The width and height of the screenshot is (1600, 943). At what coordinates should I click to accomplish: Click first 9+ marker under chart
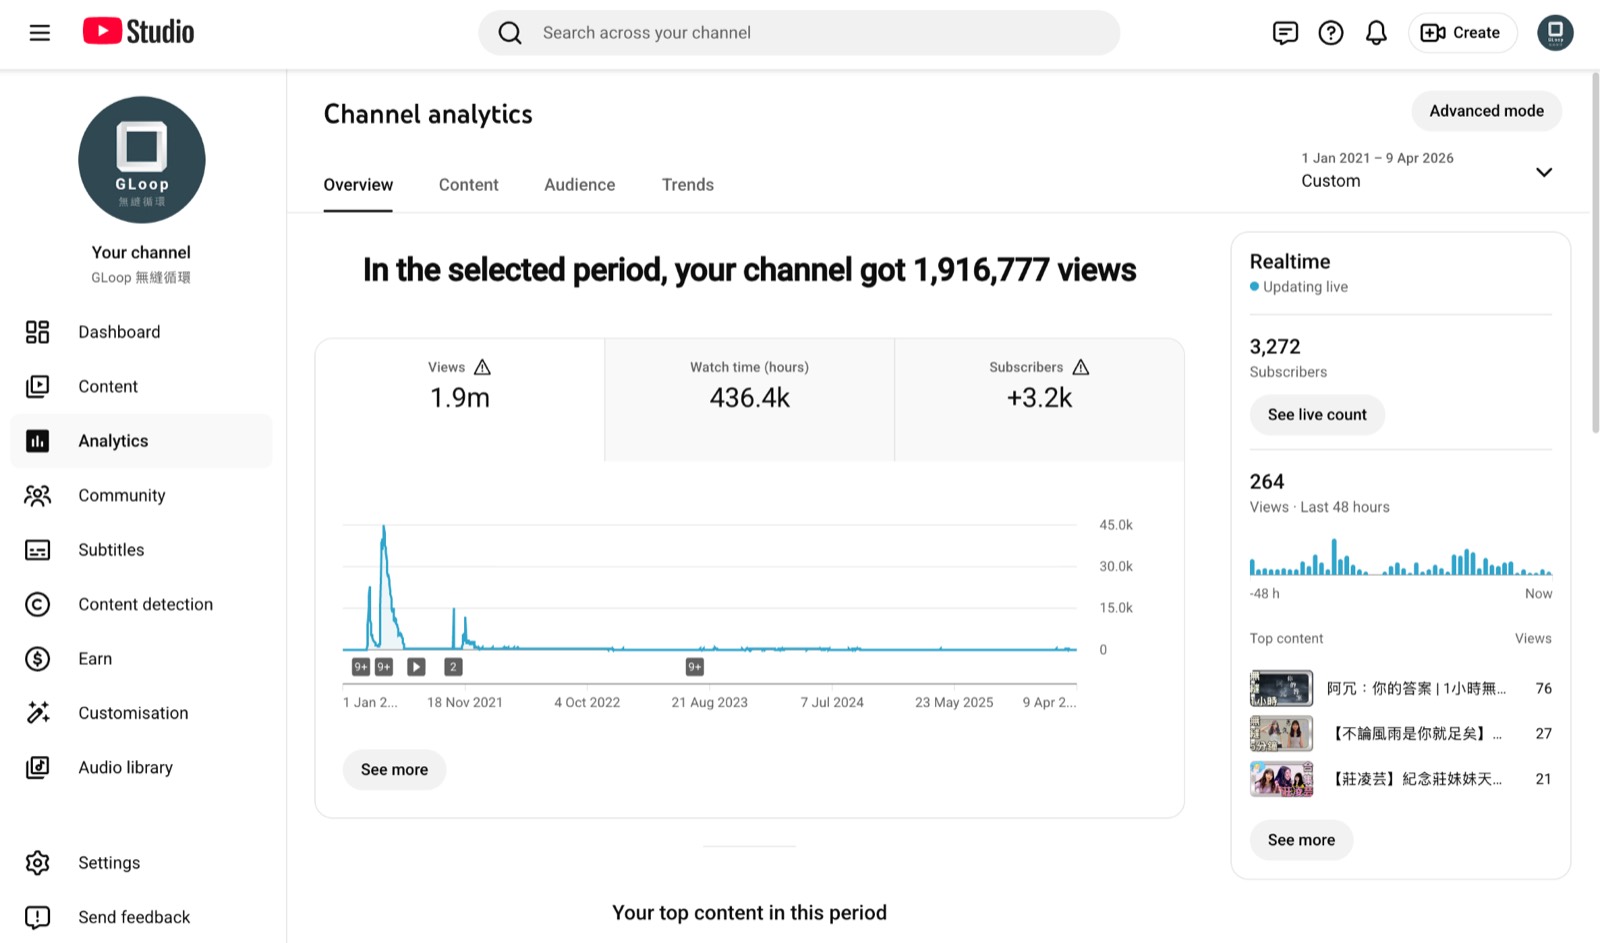pyautogui.click(x=361, y=667)
